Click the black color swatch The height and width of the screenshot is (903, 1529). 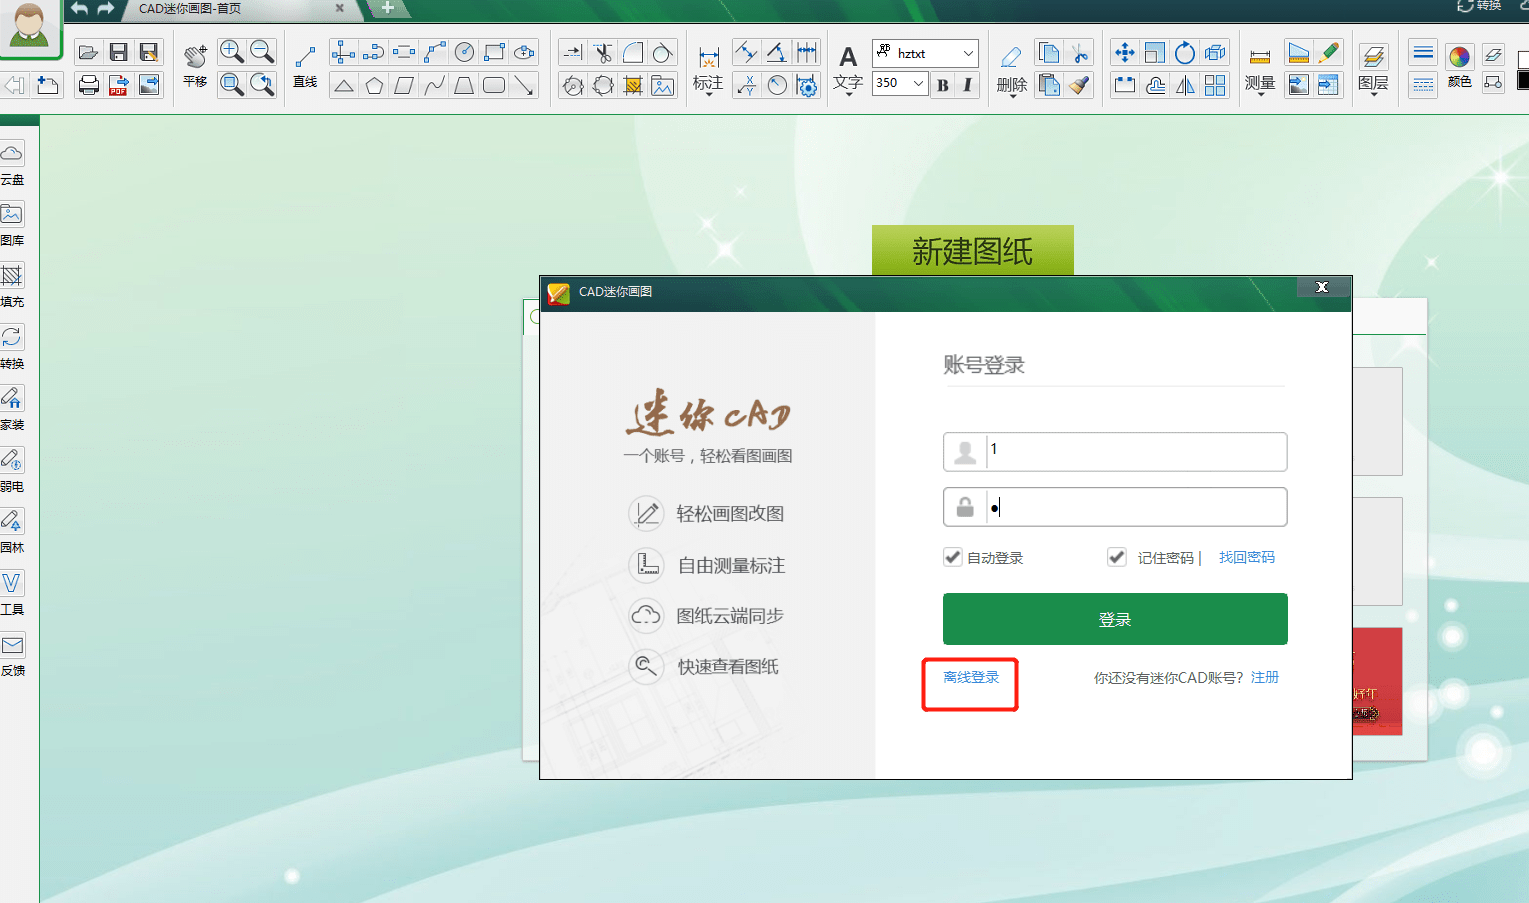tap(1523, 80)
